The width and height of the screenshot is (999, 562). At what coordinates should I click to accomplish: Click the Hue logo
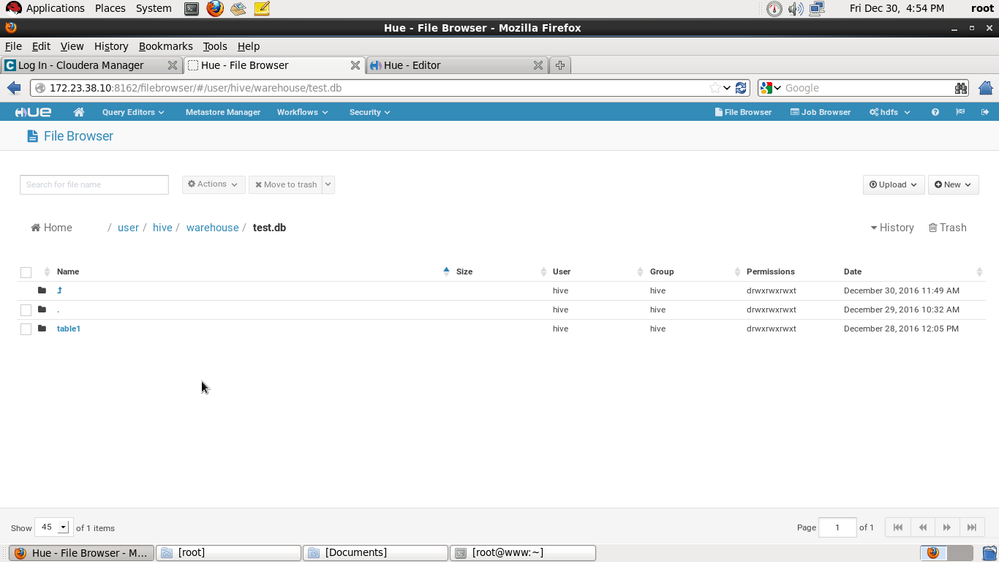[33, 112]
